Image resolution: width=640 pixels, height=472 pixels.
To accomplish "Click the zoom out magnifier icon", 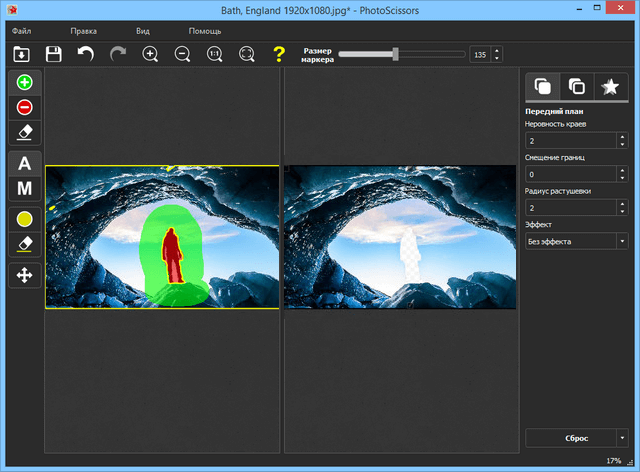I will (182, 54).
